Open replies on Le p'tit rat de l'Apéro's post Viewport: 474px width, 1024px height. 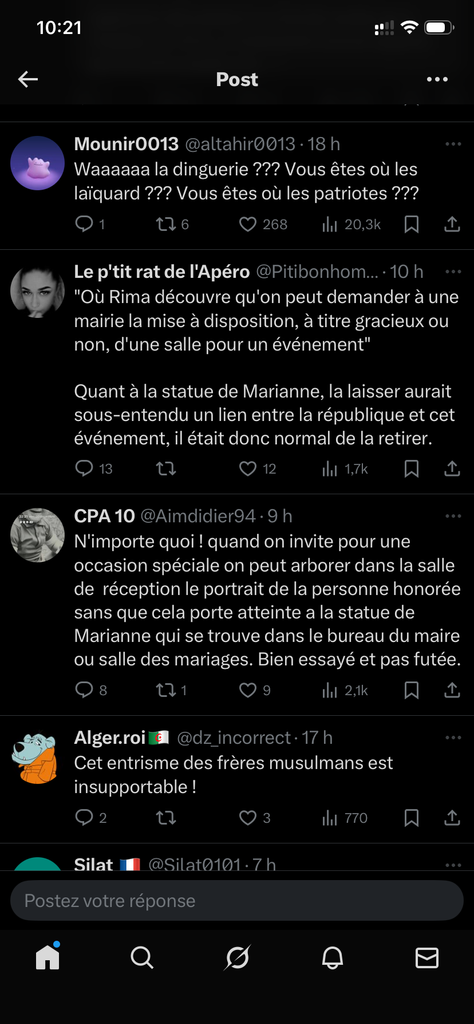pos(93,468)
